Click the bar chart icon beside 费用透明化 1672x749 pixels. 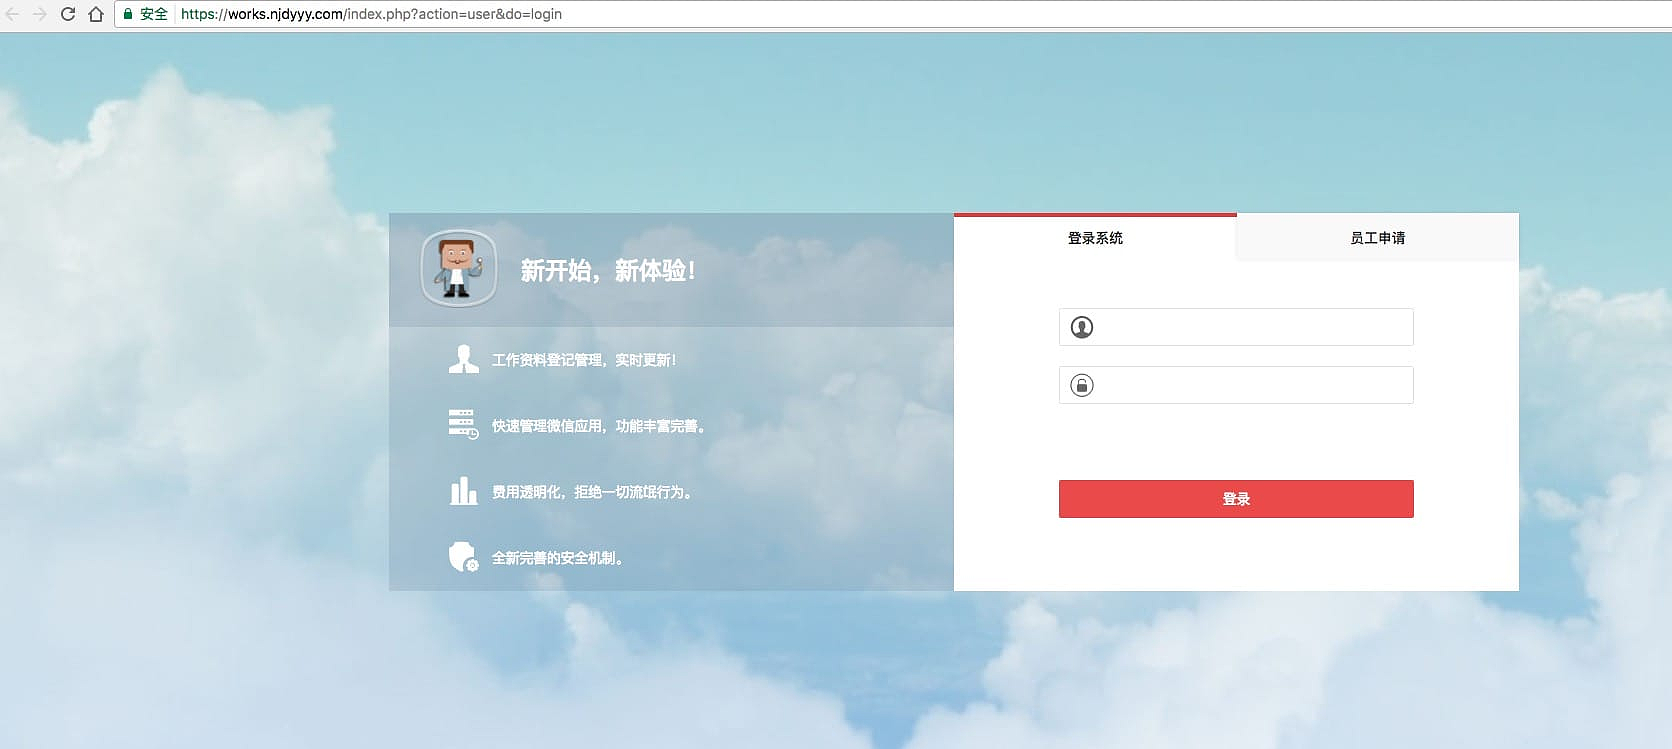coord(463,491)
